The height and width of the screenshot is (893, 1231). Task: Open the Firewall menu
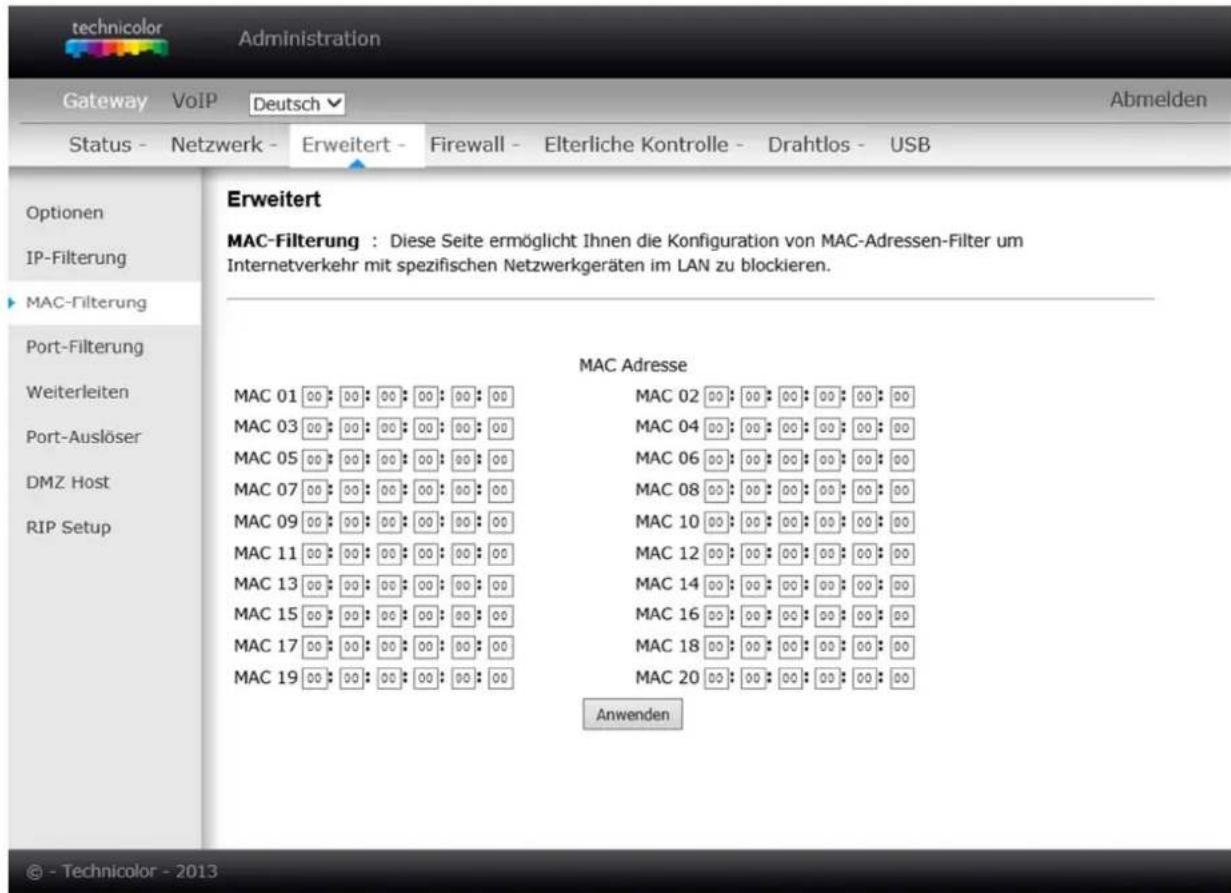click(x=475, y=145)
